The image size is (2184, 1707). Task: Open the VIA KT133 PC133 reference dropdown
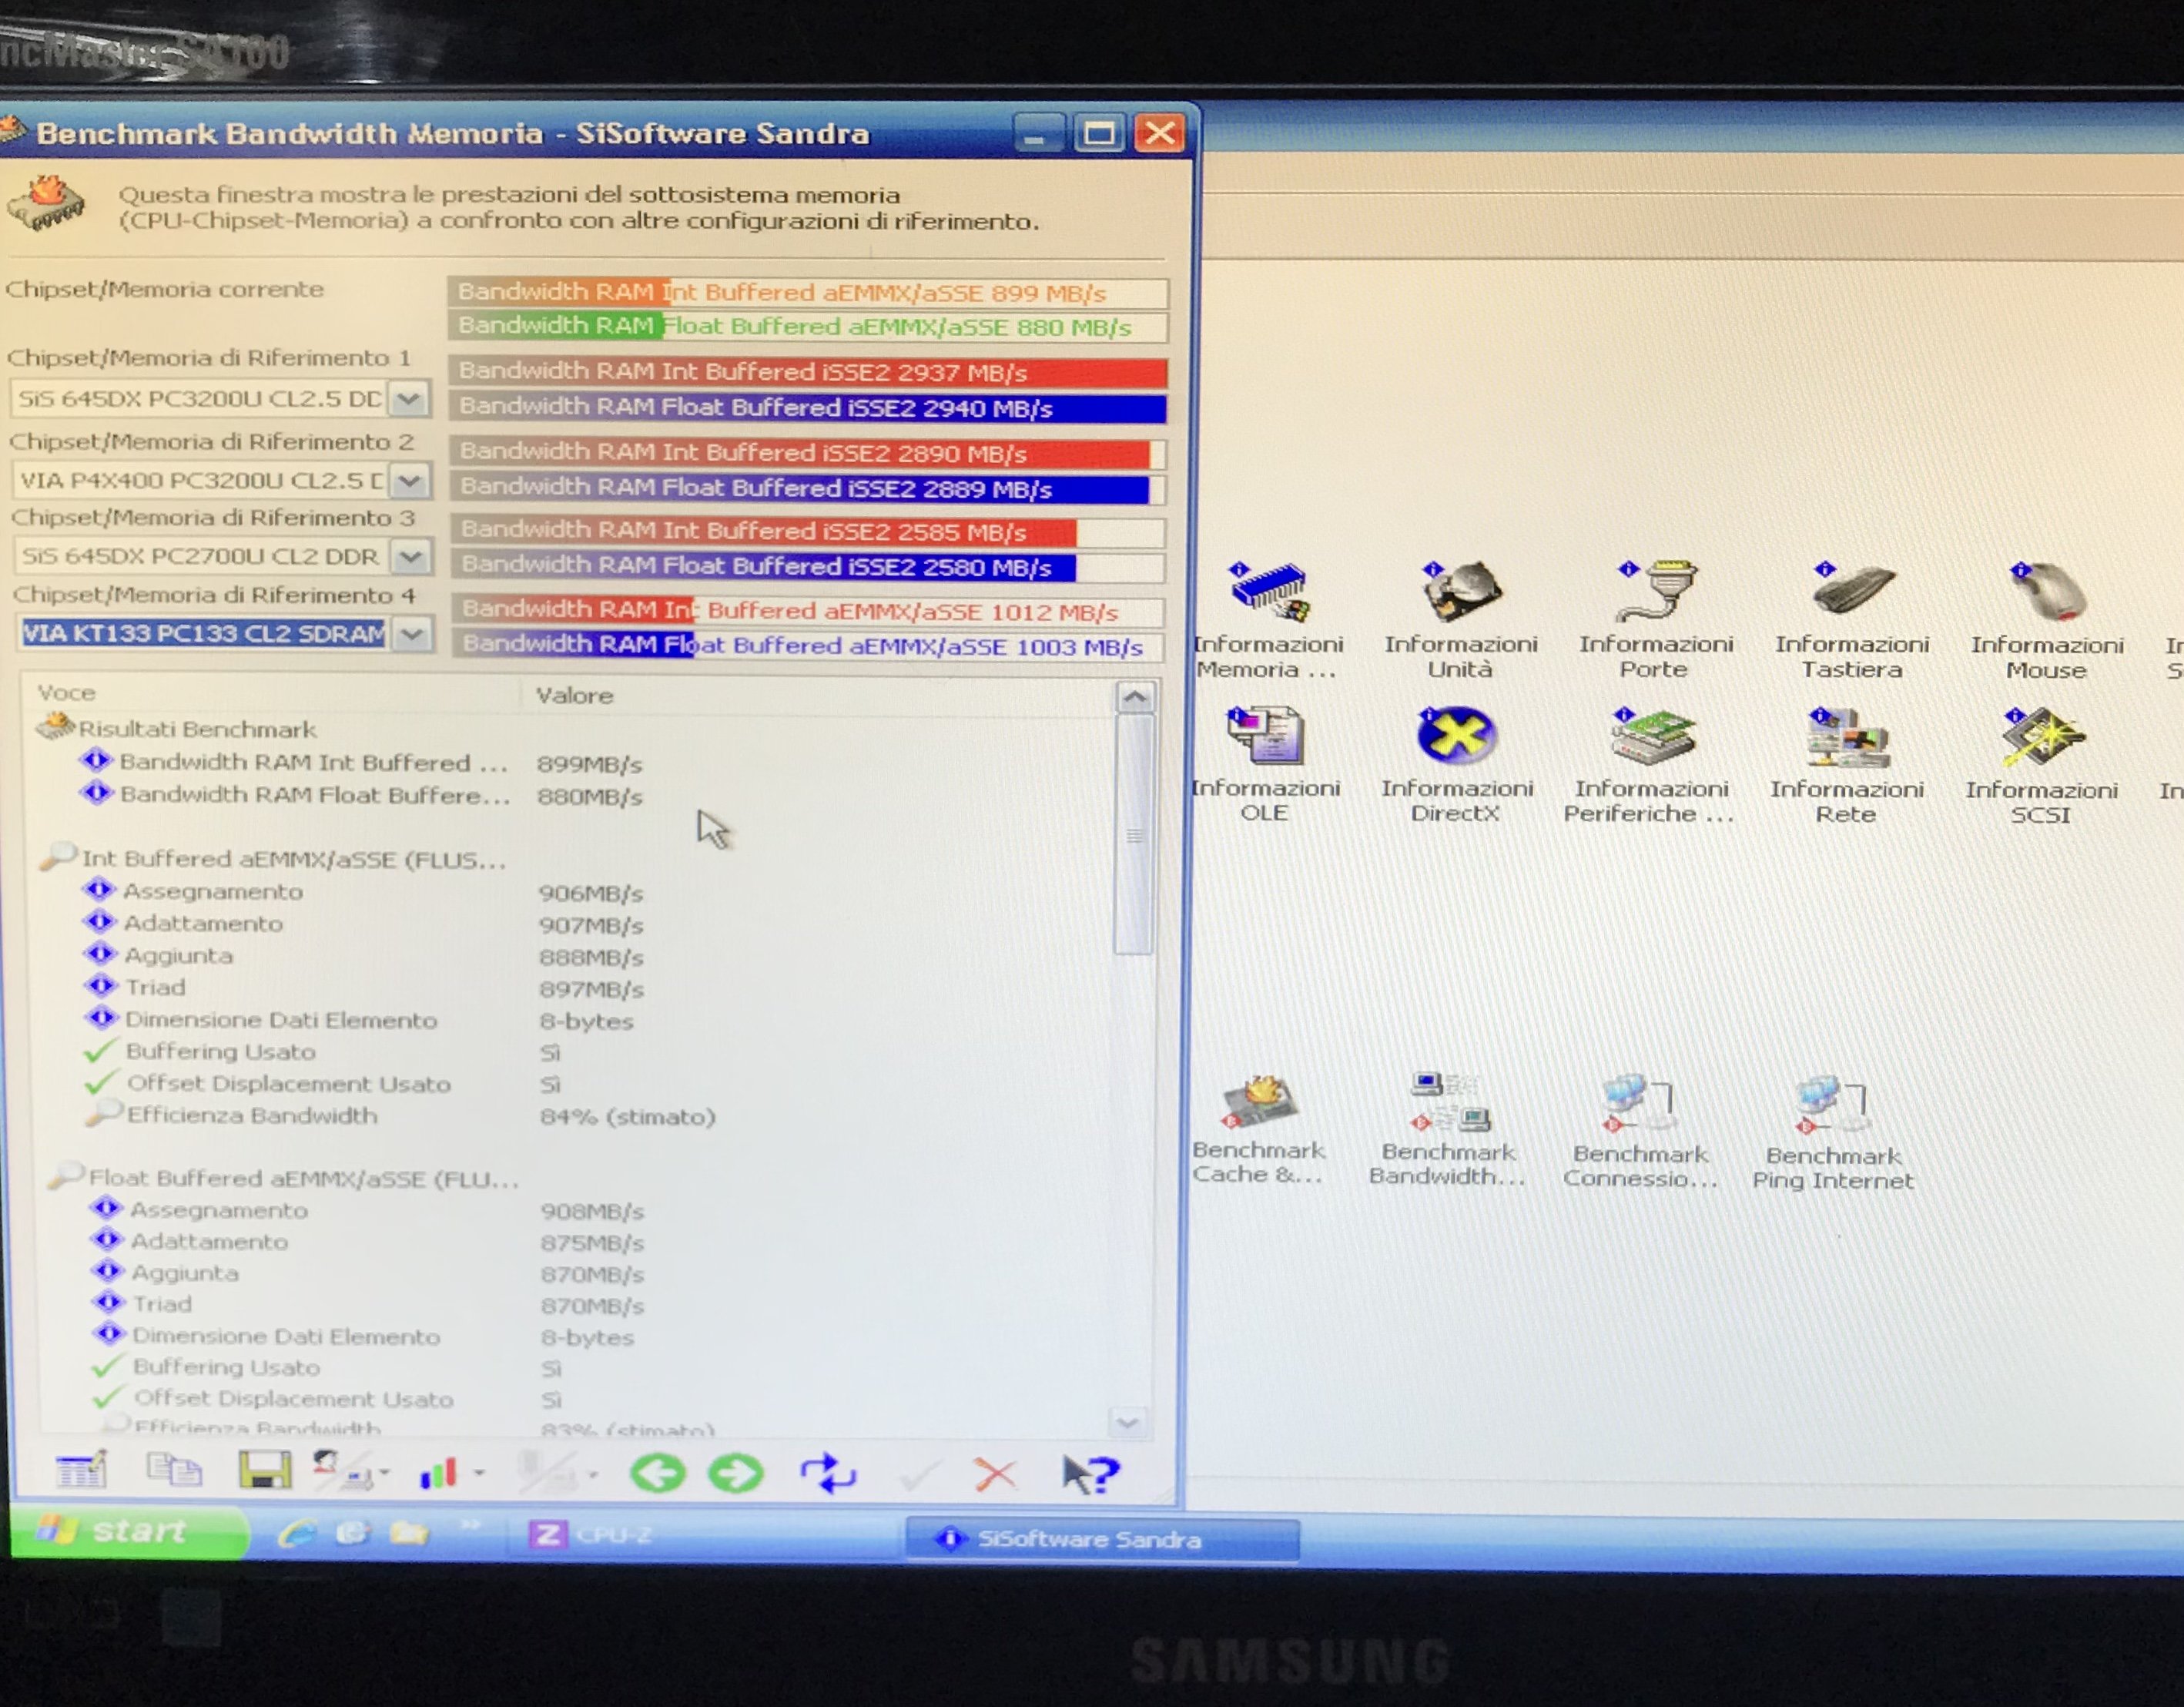point(412,634)
